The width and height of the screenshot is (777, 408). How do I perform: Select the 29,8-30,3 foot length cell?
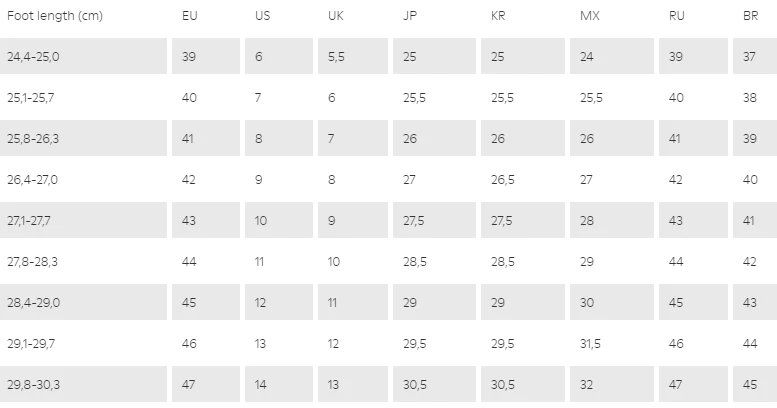pos(33,384)
